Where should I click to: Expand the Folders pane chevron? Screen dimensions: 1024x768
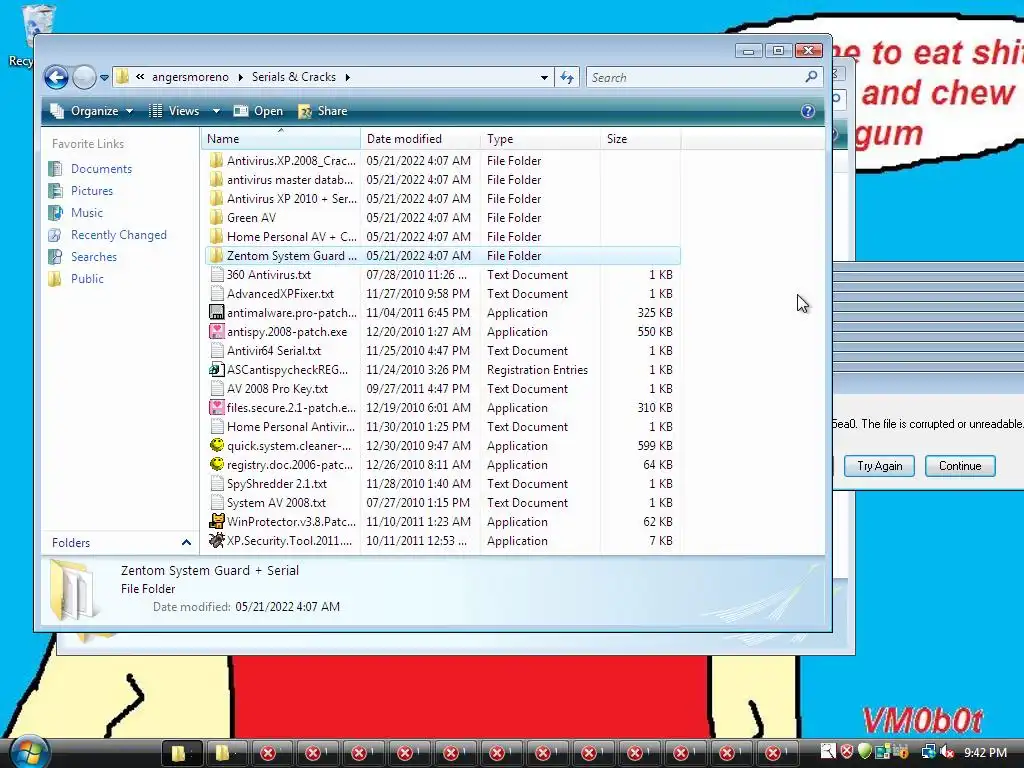[186, 543]
